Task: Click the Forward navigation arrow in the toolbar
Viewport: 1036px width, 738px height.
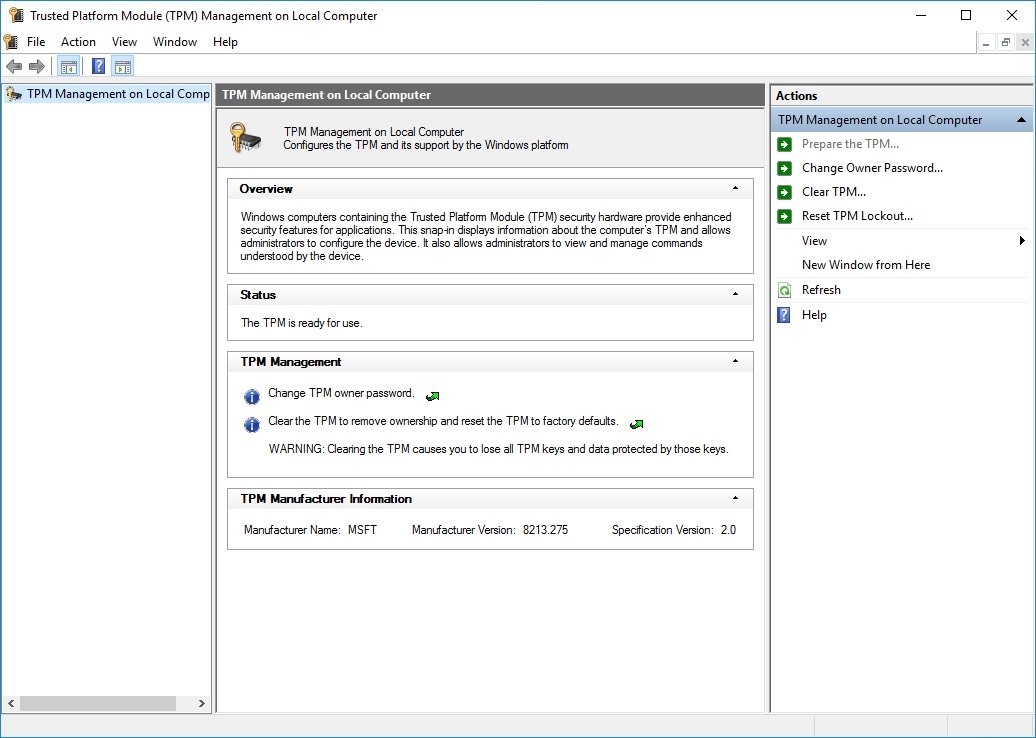Action: pyautogui.click(x=36, y=66)
